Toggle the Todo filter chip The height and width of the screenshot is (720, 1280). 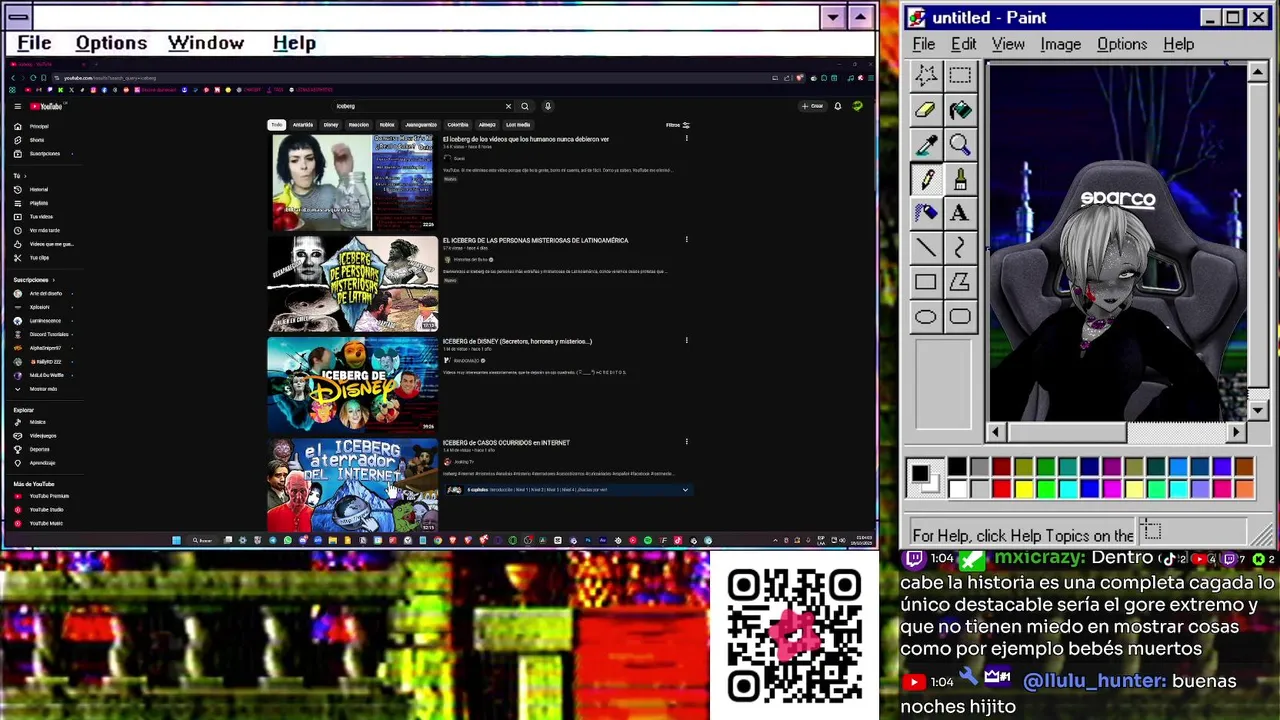(277, 125)
